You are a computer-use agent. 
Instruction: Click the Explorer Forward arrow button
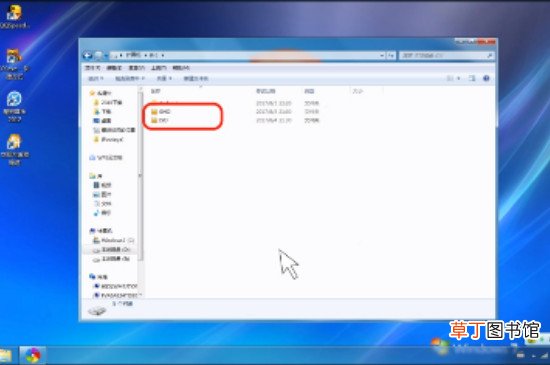pos(99,55)
